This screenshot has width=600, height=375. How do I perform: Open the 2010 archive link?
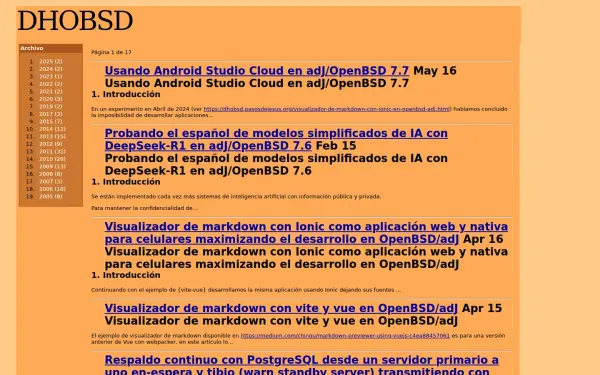(x=52, y=159)
